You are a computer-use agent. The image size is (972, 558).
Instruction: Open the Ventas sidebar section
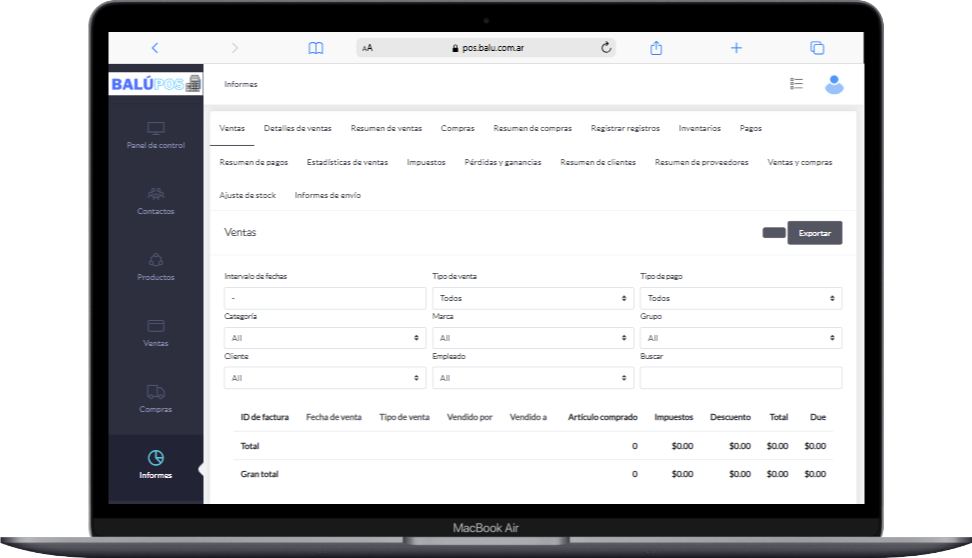[155, 326]
